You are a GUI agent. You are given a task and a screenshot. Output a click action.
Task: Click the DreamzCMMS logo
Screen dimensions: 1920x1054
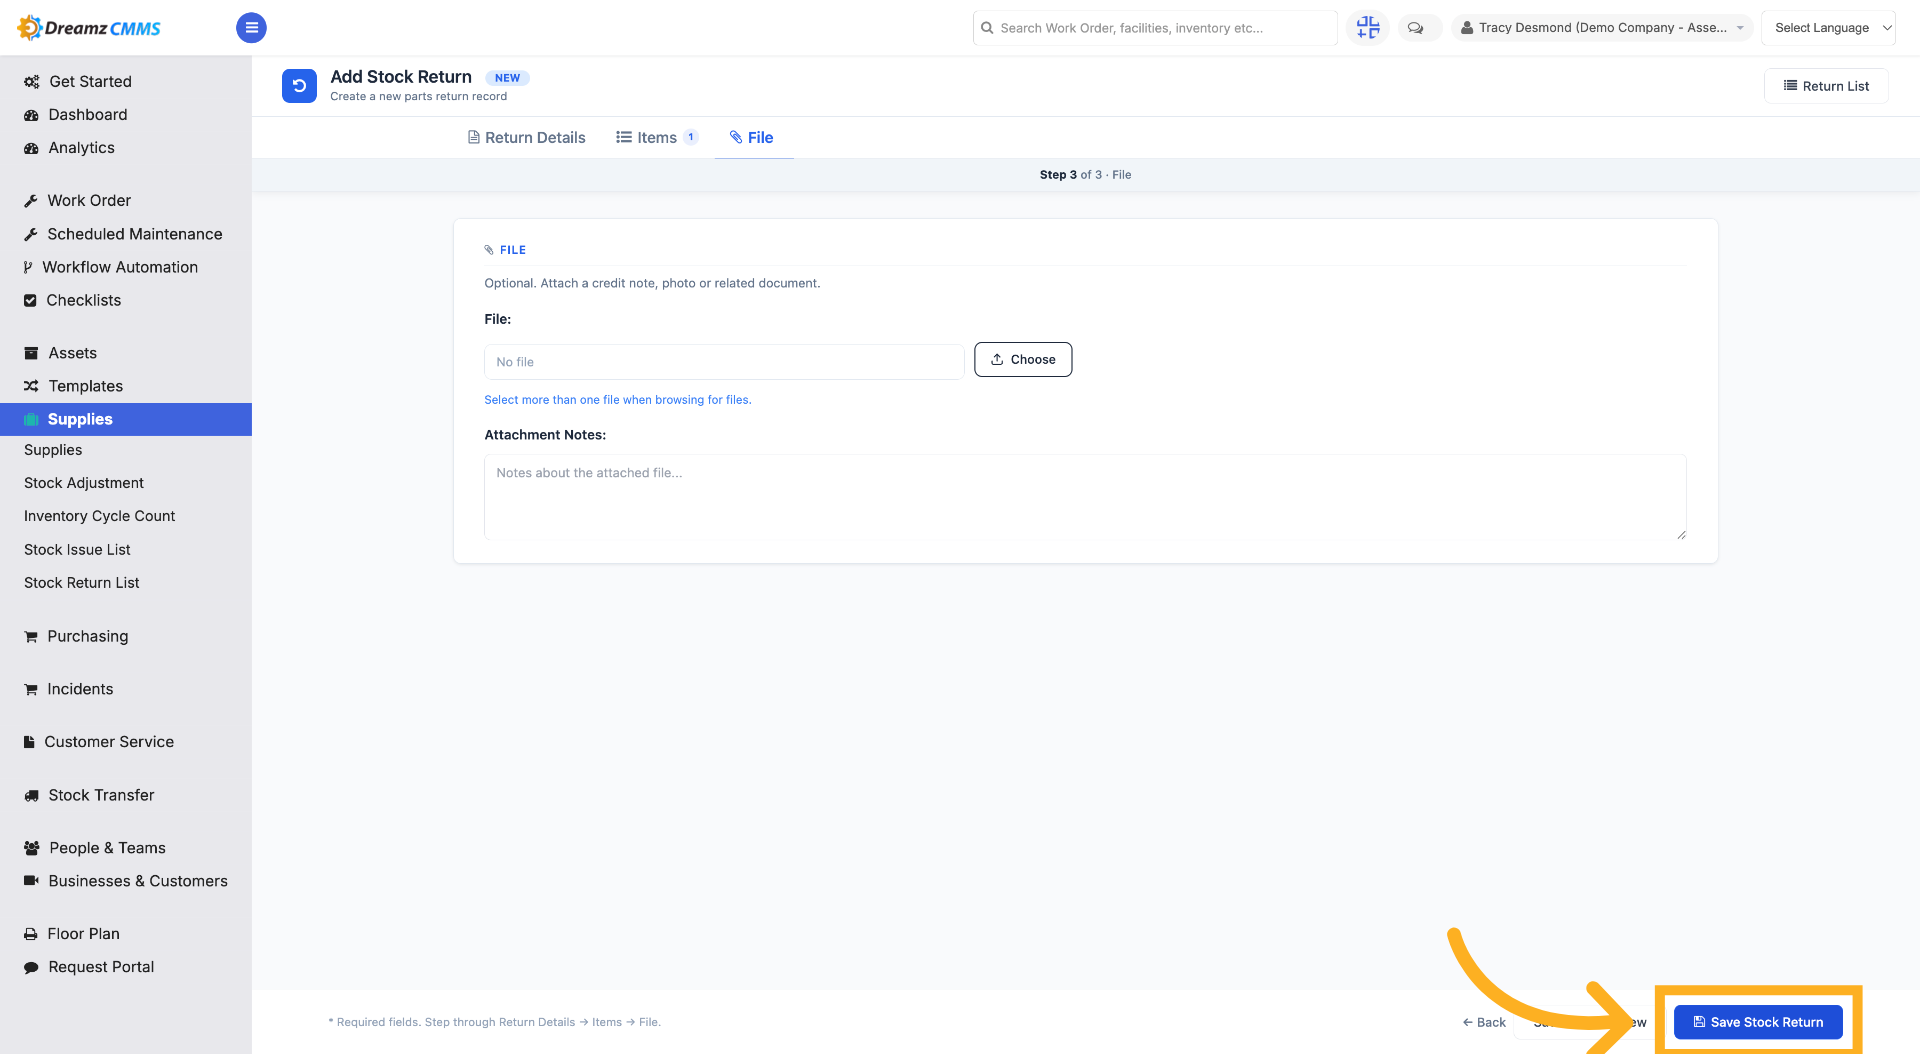(90, 28)
